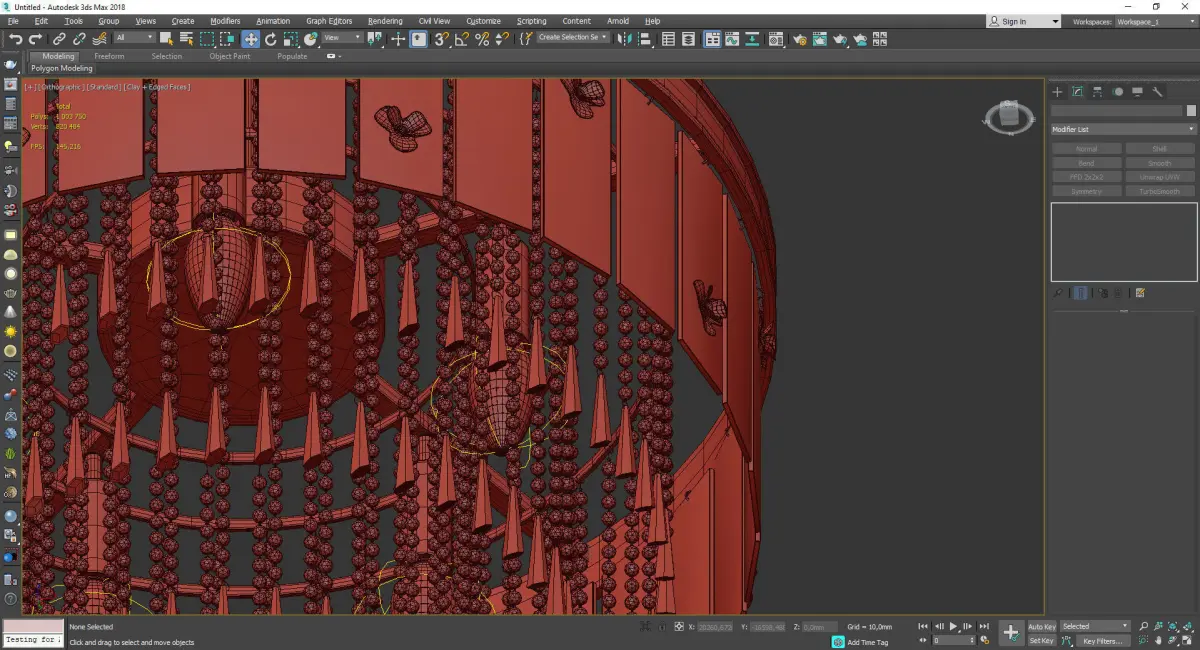
Task: Click the Mirror tool icon
Action: pos(624,39)
